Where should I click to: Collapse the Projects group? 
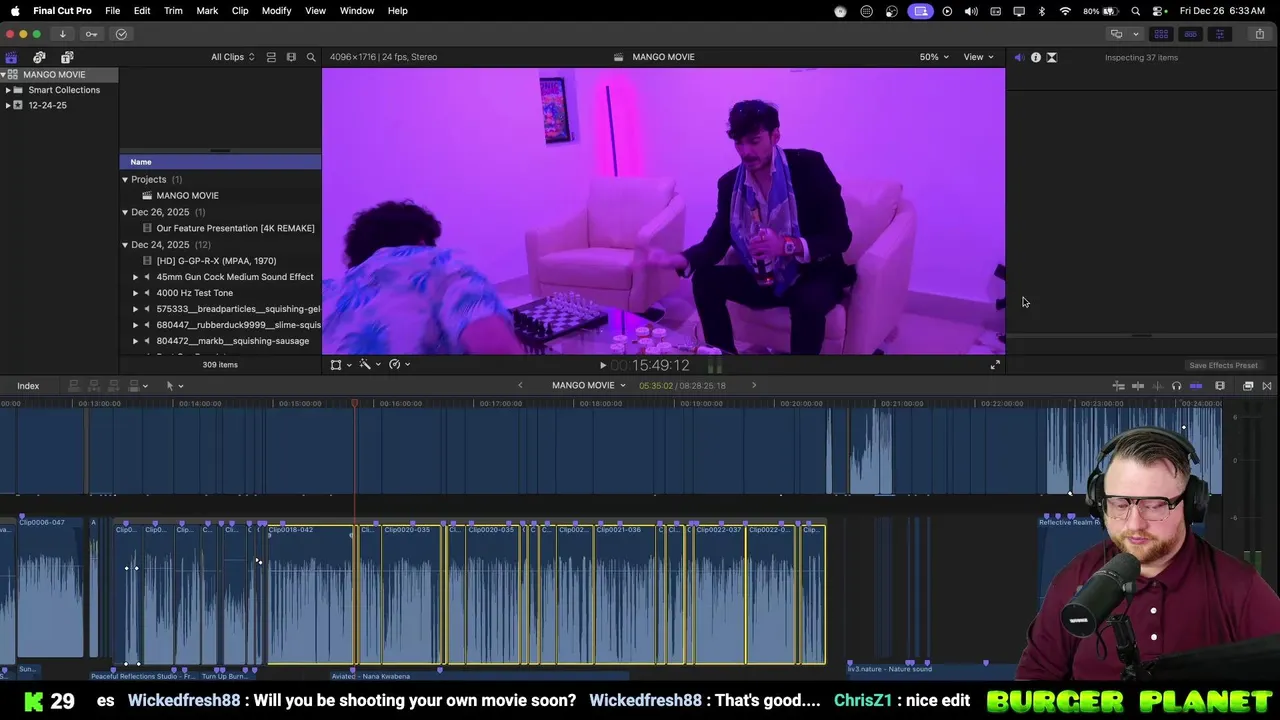(x=125, y=180)
